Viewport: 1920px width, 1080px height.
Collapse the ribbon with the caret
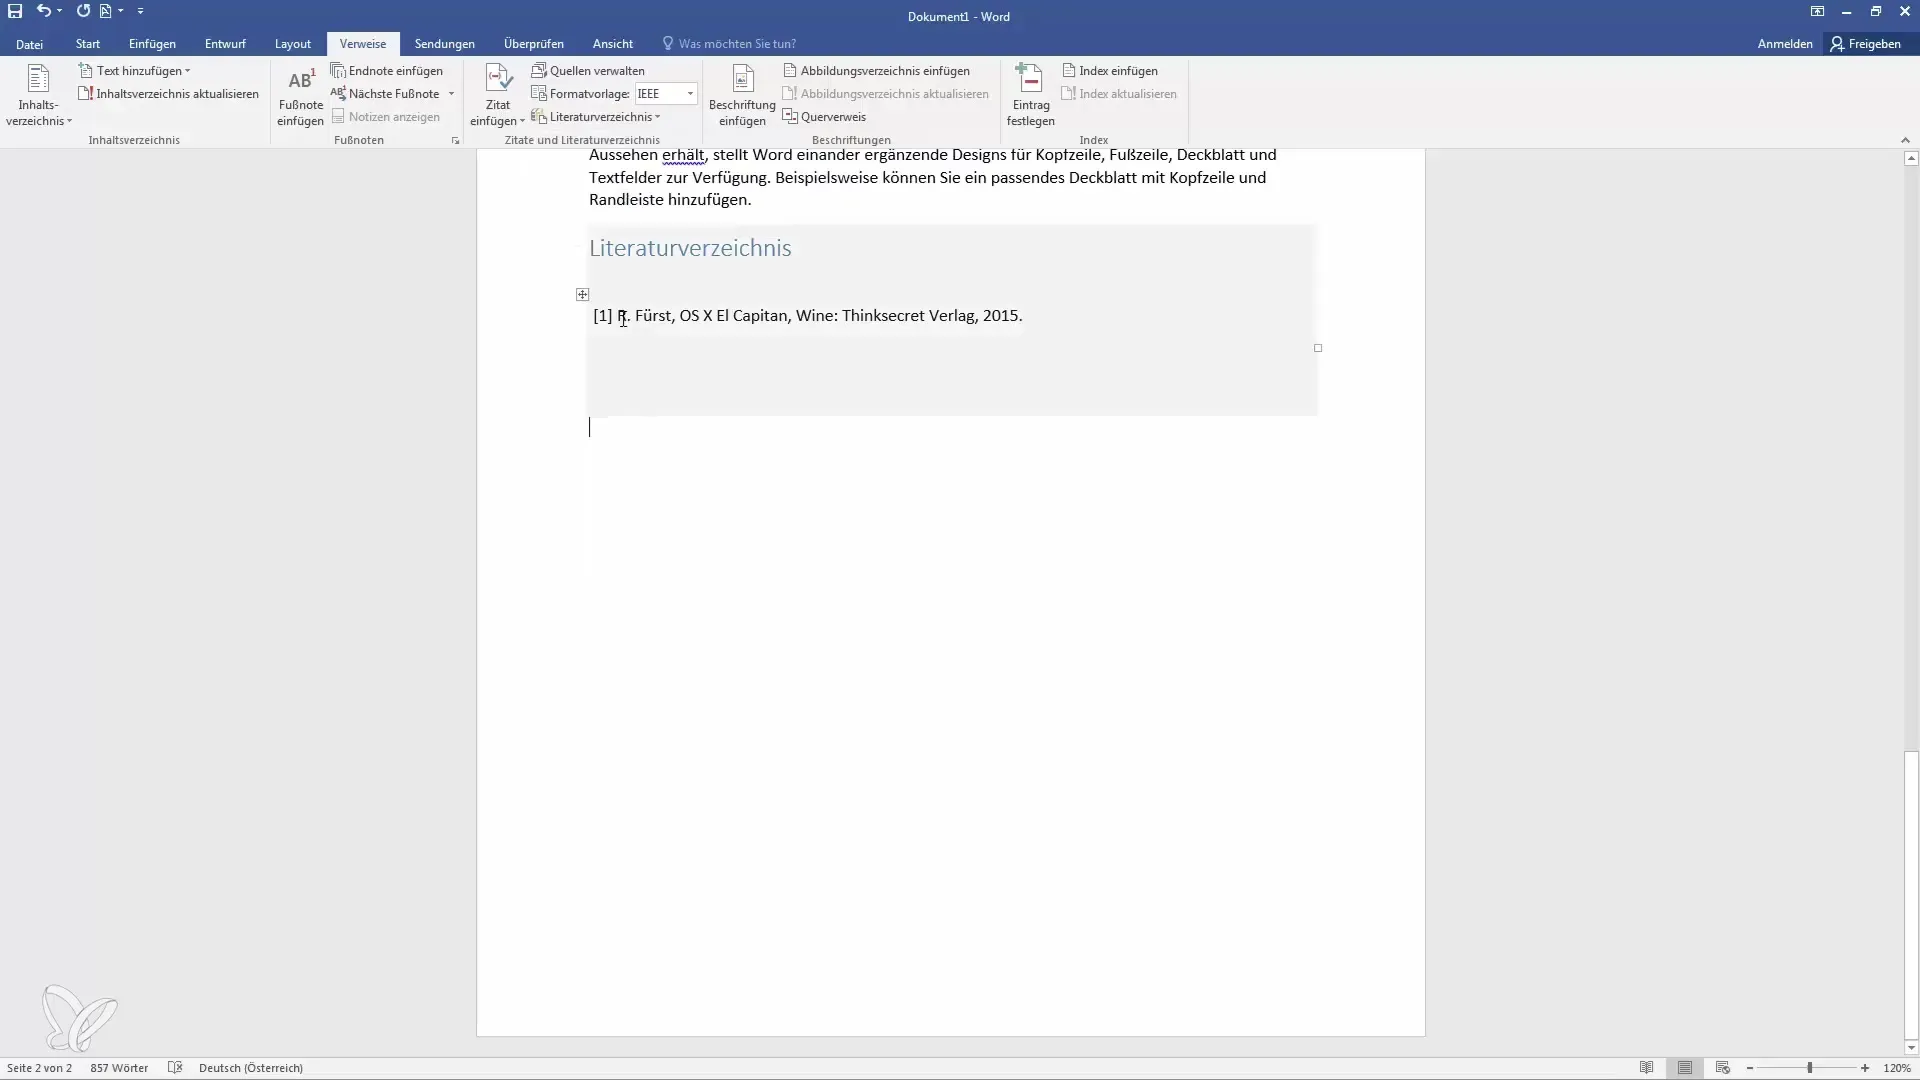point(1905,140)
